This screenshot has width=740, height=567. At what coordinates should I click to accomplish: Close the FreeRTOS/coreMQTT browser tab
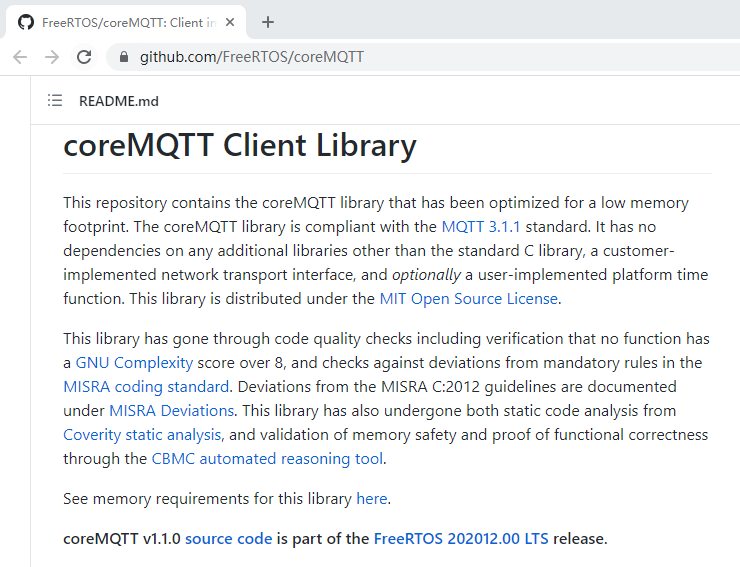(x=230, y=22)
